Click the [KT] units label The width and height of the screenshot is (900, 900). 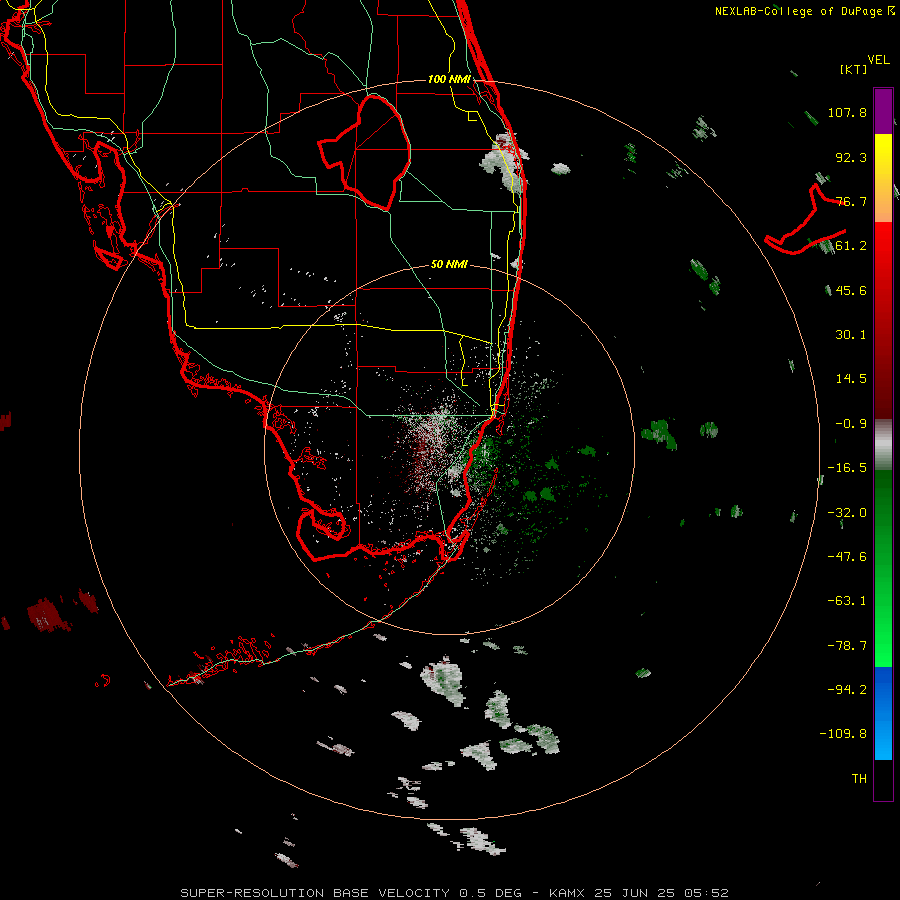coord(854,69)
